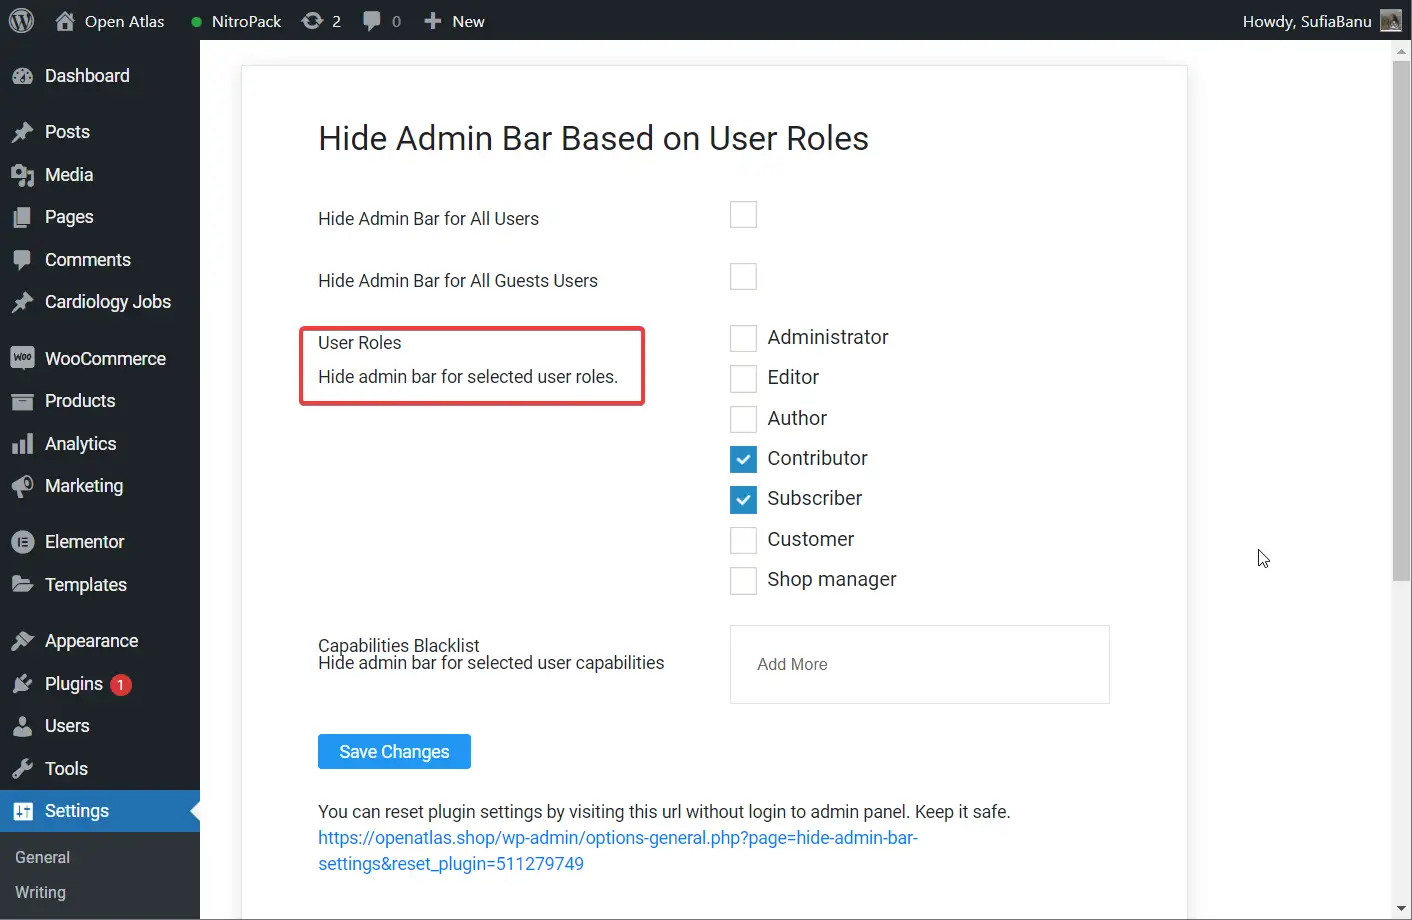Uncheck the Contributor role checkbox
Viewport: 1412px width, 920px height.
(743, 459)
